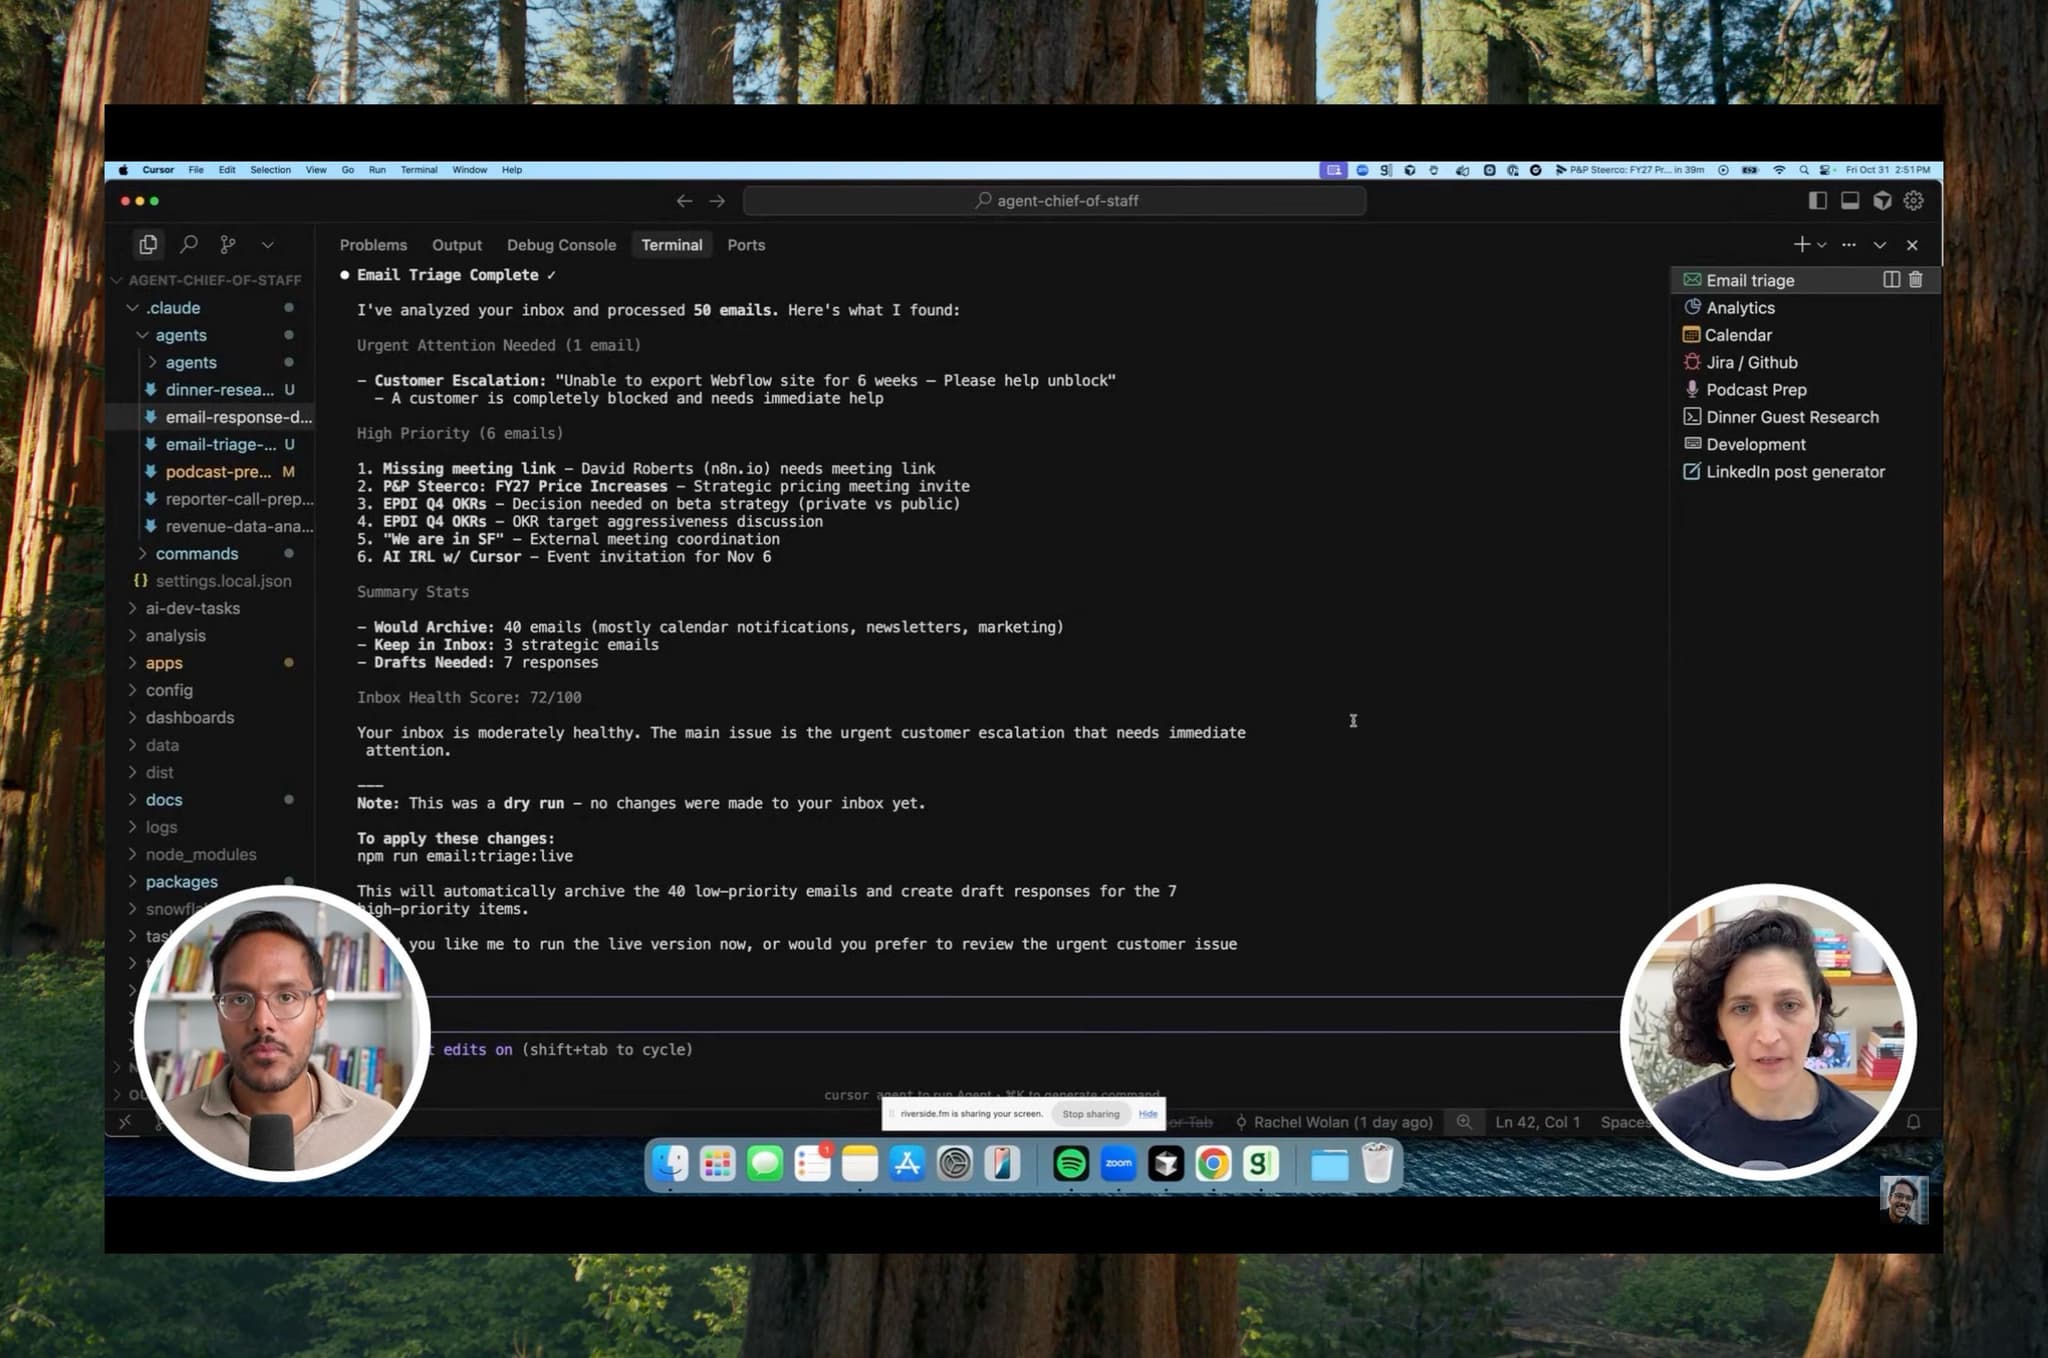Open the new terminal profile dropdown arrow
2048x1358 pixels.
point(1822,245)
